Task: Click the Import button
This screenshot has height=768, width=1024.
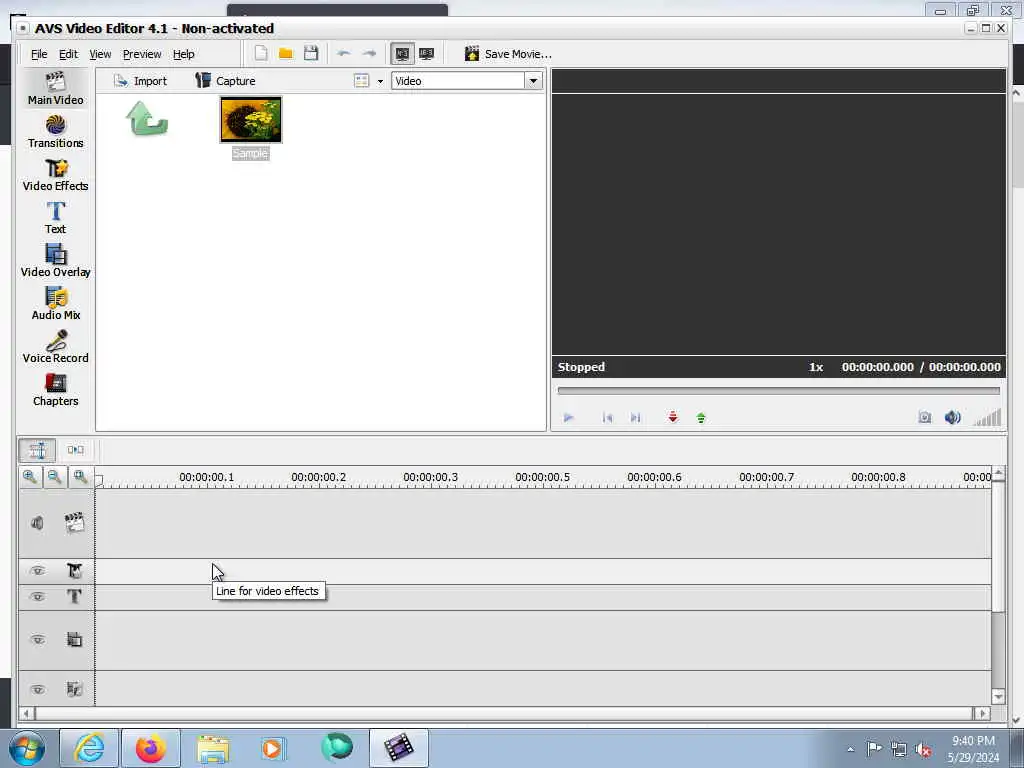Action: 140,81
